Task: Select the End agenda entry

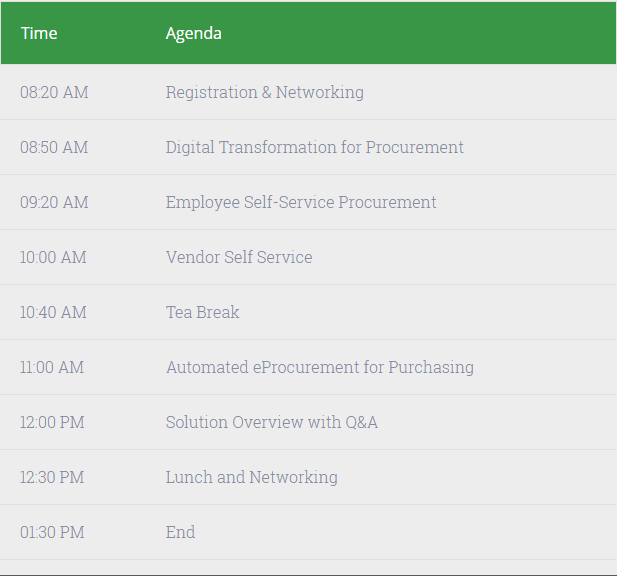Action: (180, 533)
